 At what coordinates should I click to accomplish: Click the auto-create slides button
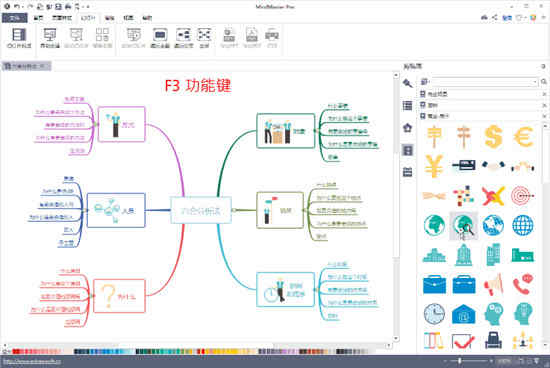tap(50, 38)
